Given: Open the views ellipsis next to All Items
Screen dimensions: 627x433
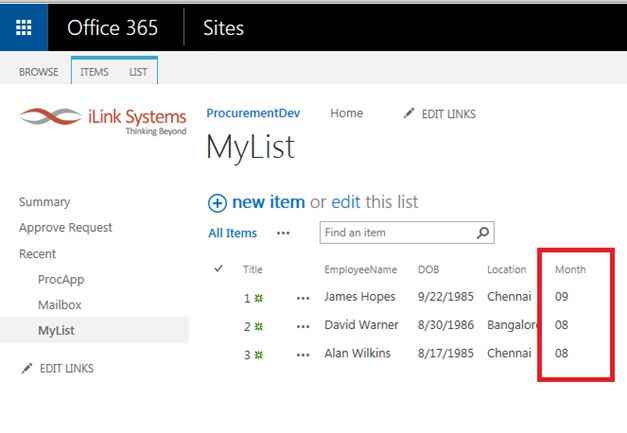Looking at the screenshot, I should (x=283, y=233).
